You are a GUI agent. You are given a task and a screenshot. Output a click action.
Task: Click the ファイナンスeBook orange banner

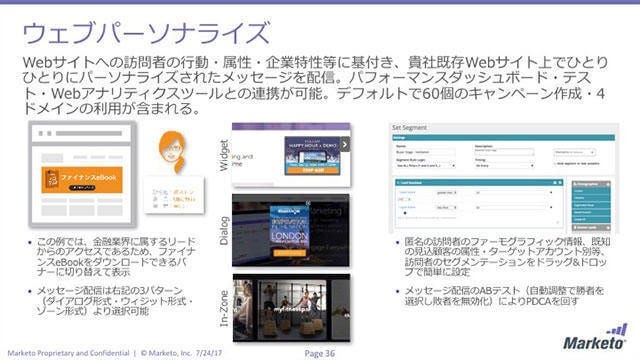pyautogui.click(x=82, y=180)
